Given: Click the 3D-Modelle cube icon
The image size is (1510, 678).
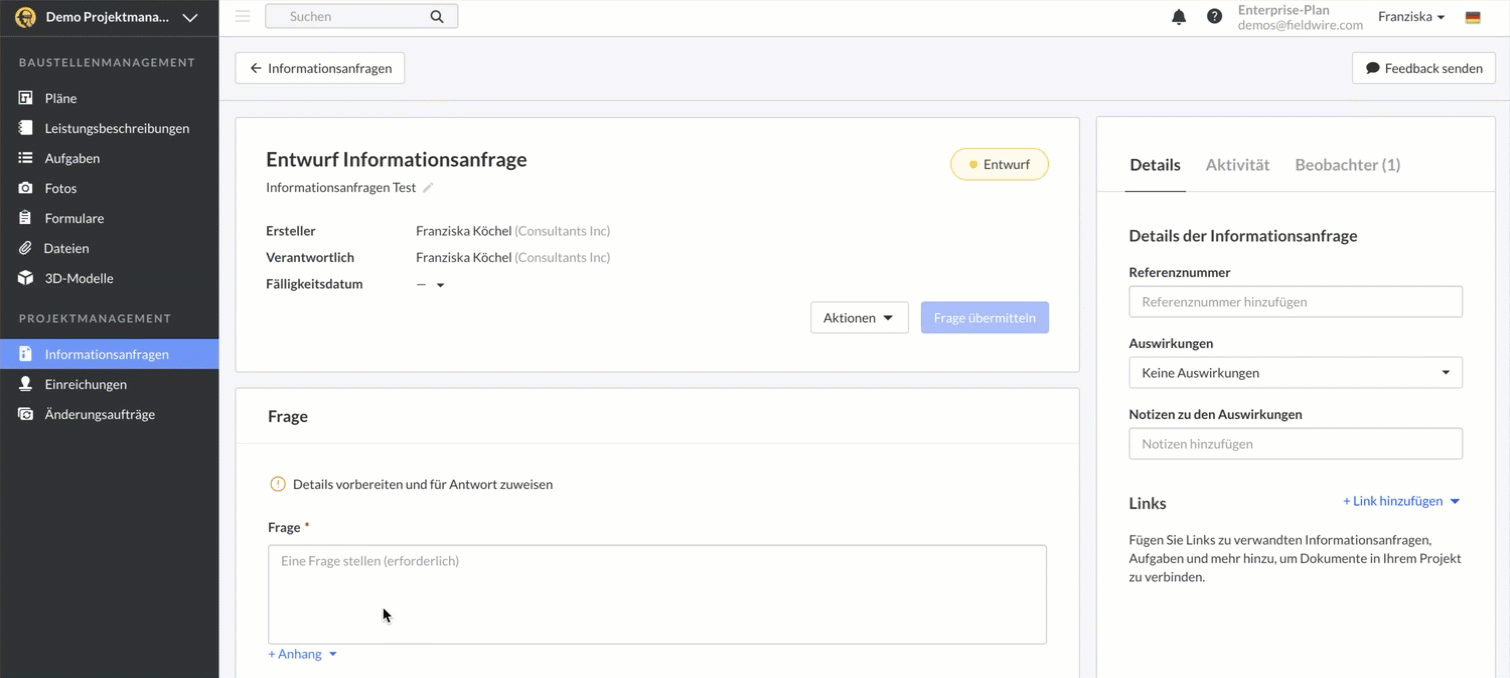Looking at the screenshot, I should tap(26, 278).
